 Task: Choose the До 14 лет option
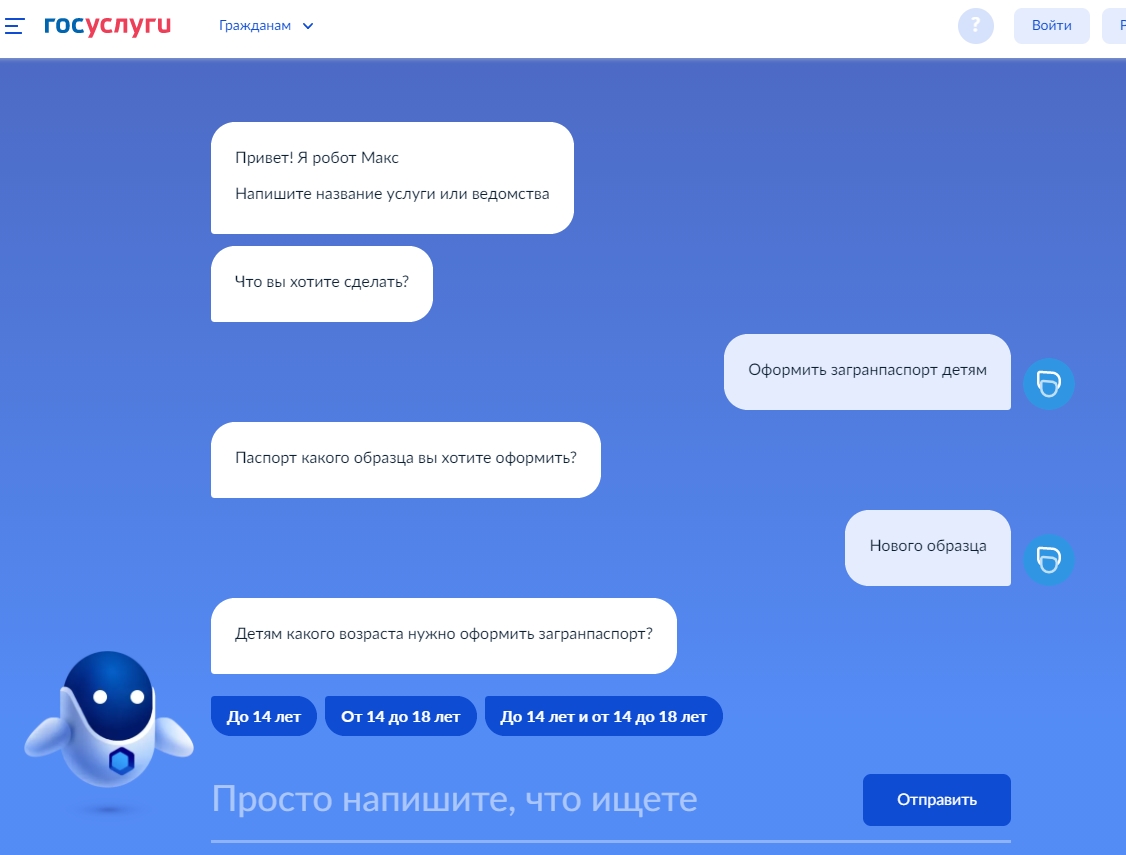(x=264, y=716)
